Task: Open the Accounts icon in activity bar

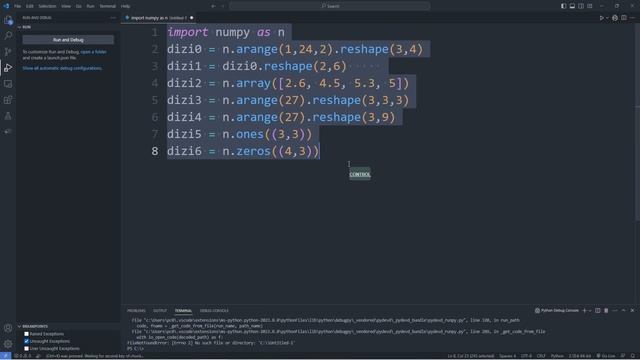Action: pos(8,328)
